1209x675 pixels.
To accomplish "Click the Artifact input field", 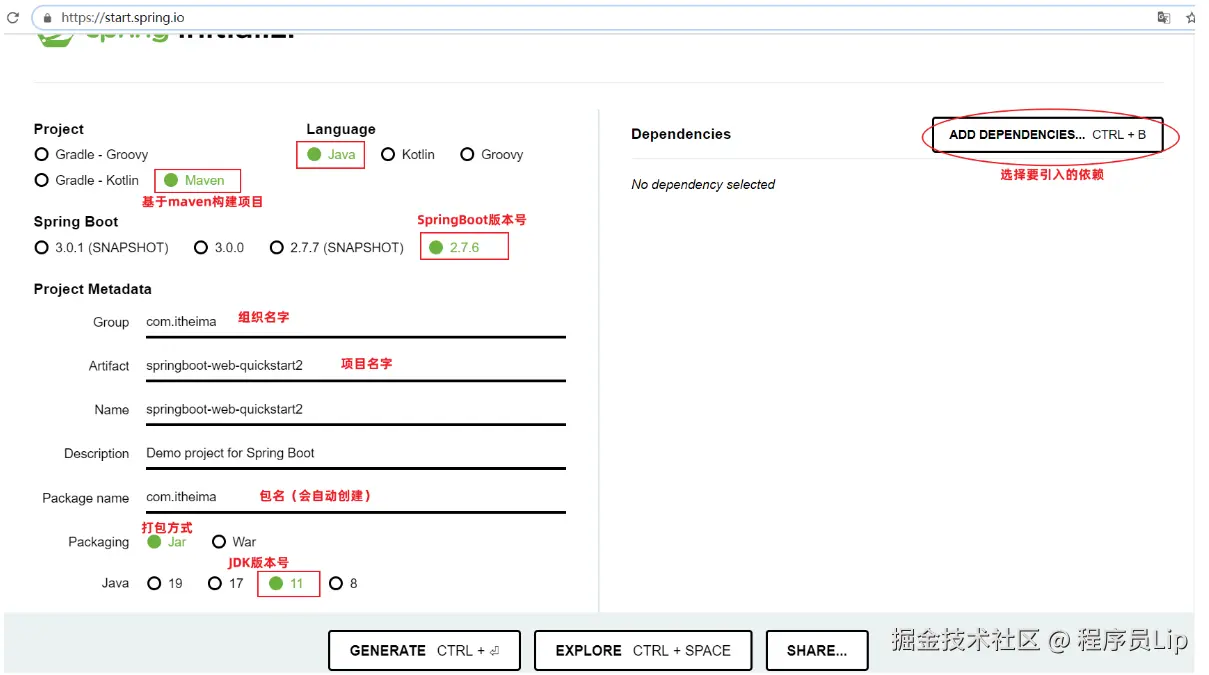I will pos(355,366).
